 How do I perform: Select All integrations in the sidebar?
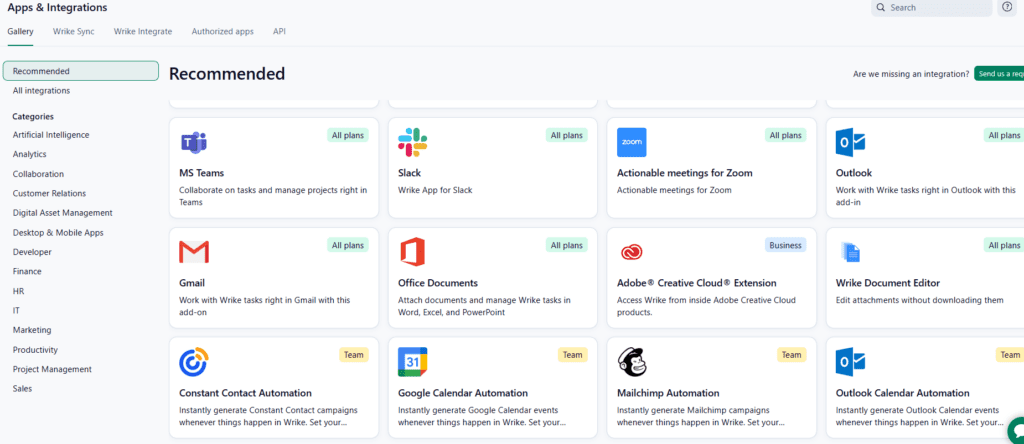point(41,91)
